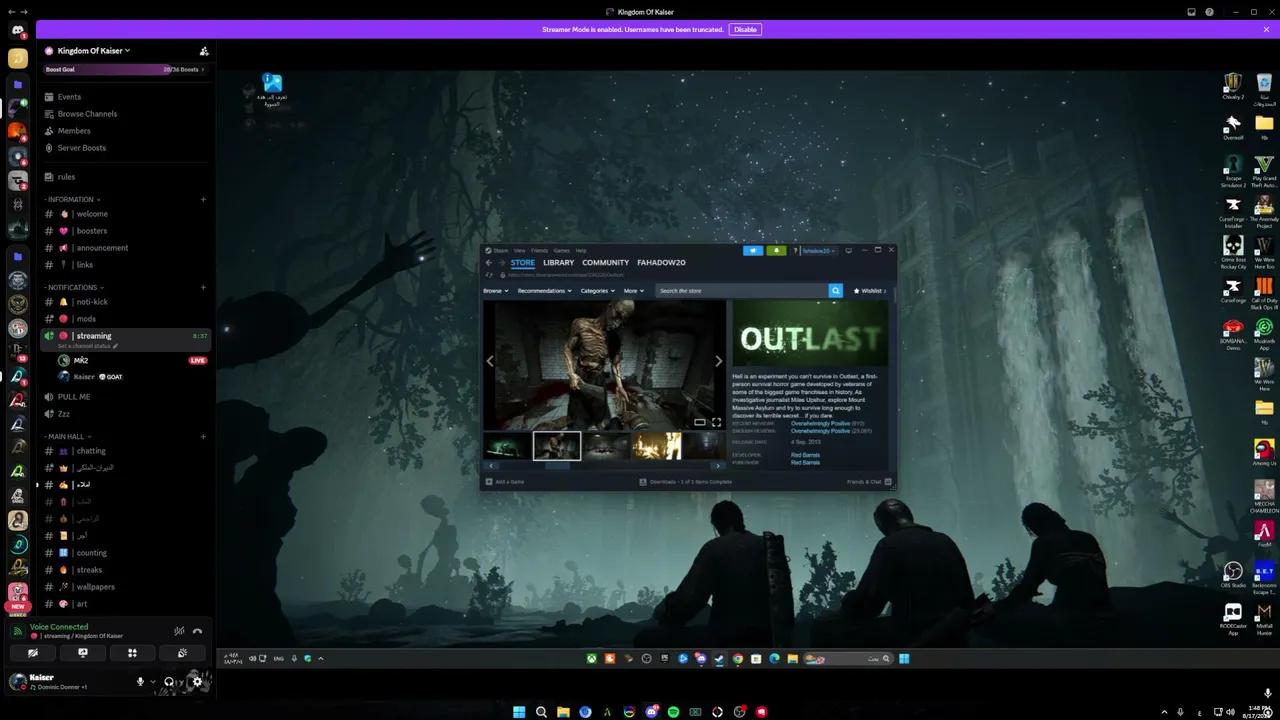Viewport: 1280px width, 720px height.
Task: Mute the microphone in the user panel
Action: coord(140,682)
